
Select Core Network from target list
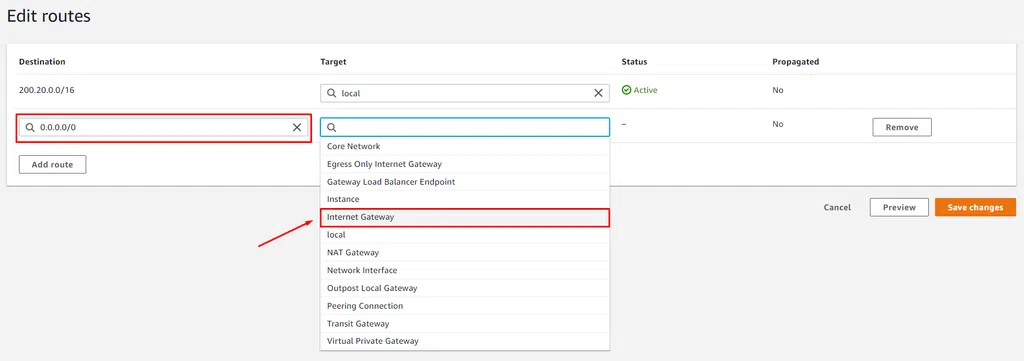coord(465,146)
